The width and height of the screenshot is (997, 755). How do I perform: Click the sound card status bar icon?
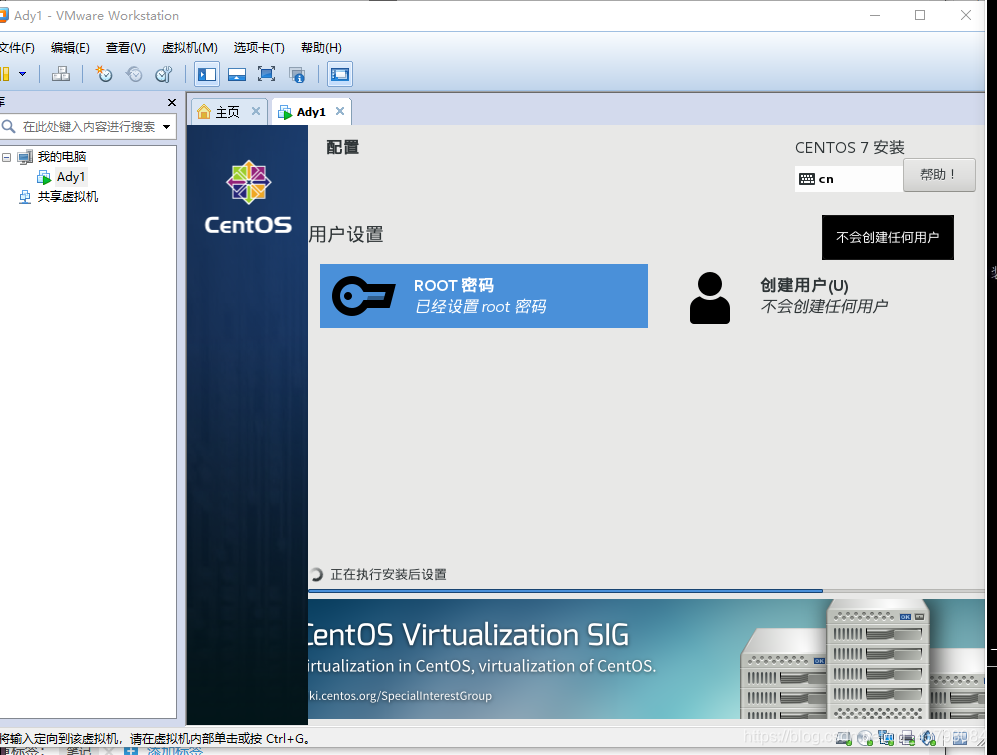[928, 738]
